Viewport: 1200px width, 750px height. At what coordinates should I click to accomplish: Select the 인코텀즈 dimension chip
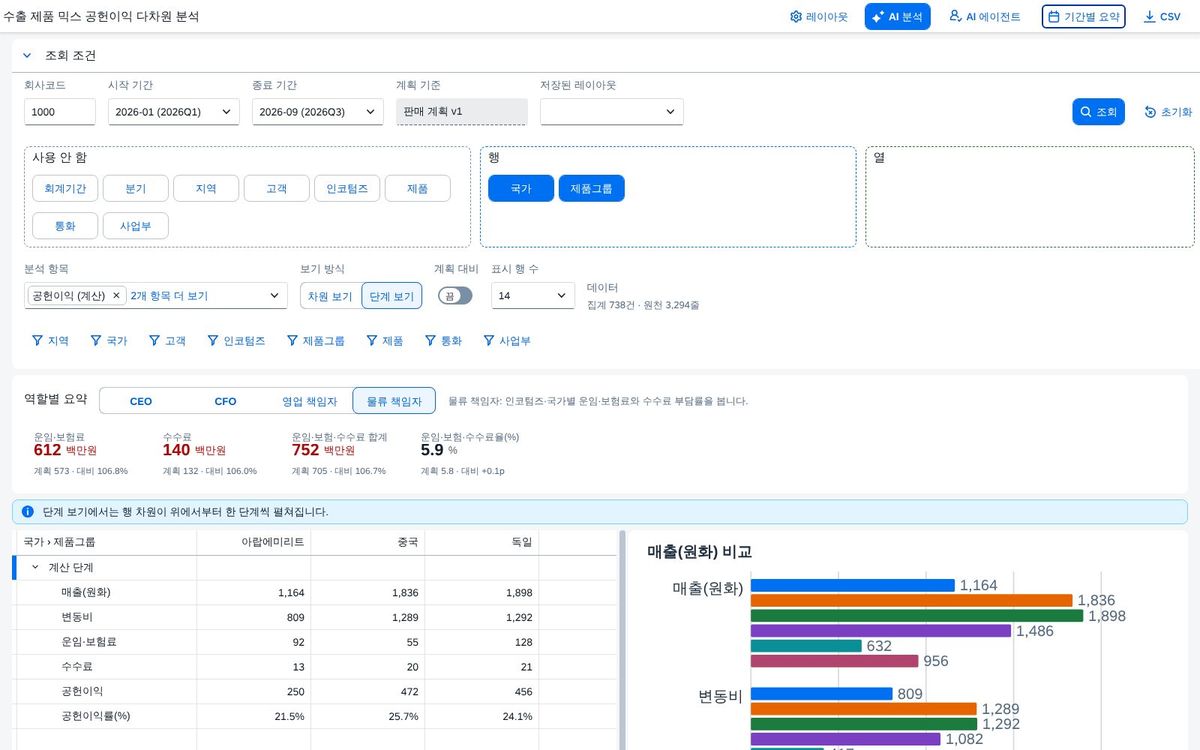tap(347, 188)
